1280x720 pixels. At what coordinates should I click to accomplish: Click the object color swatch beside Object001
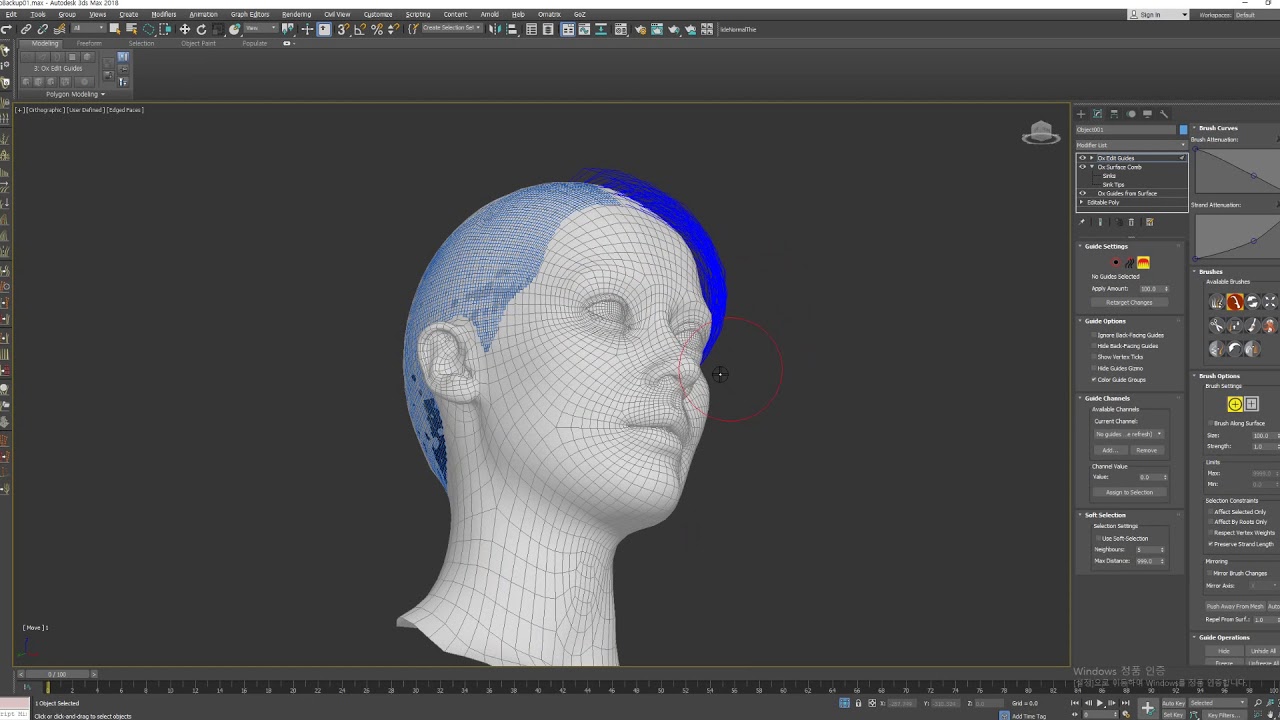[1183, 130]
